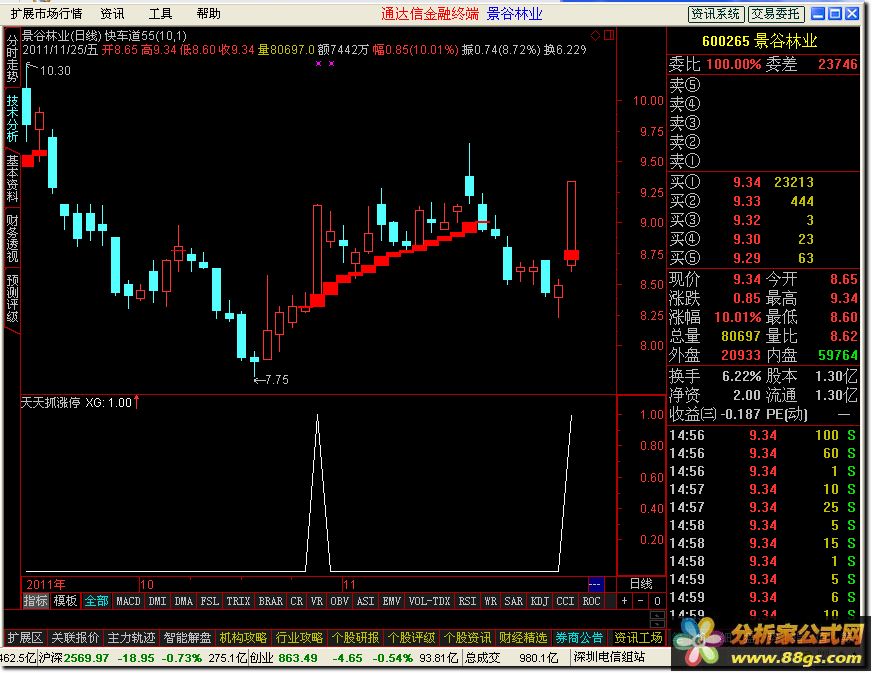The width and height of the screenshot is (873, 673).
Task: Select the VR indicator
Action: coord(317,601)
